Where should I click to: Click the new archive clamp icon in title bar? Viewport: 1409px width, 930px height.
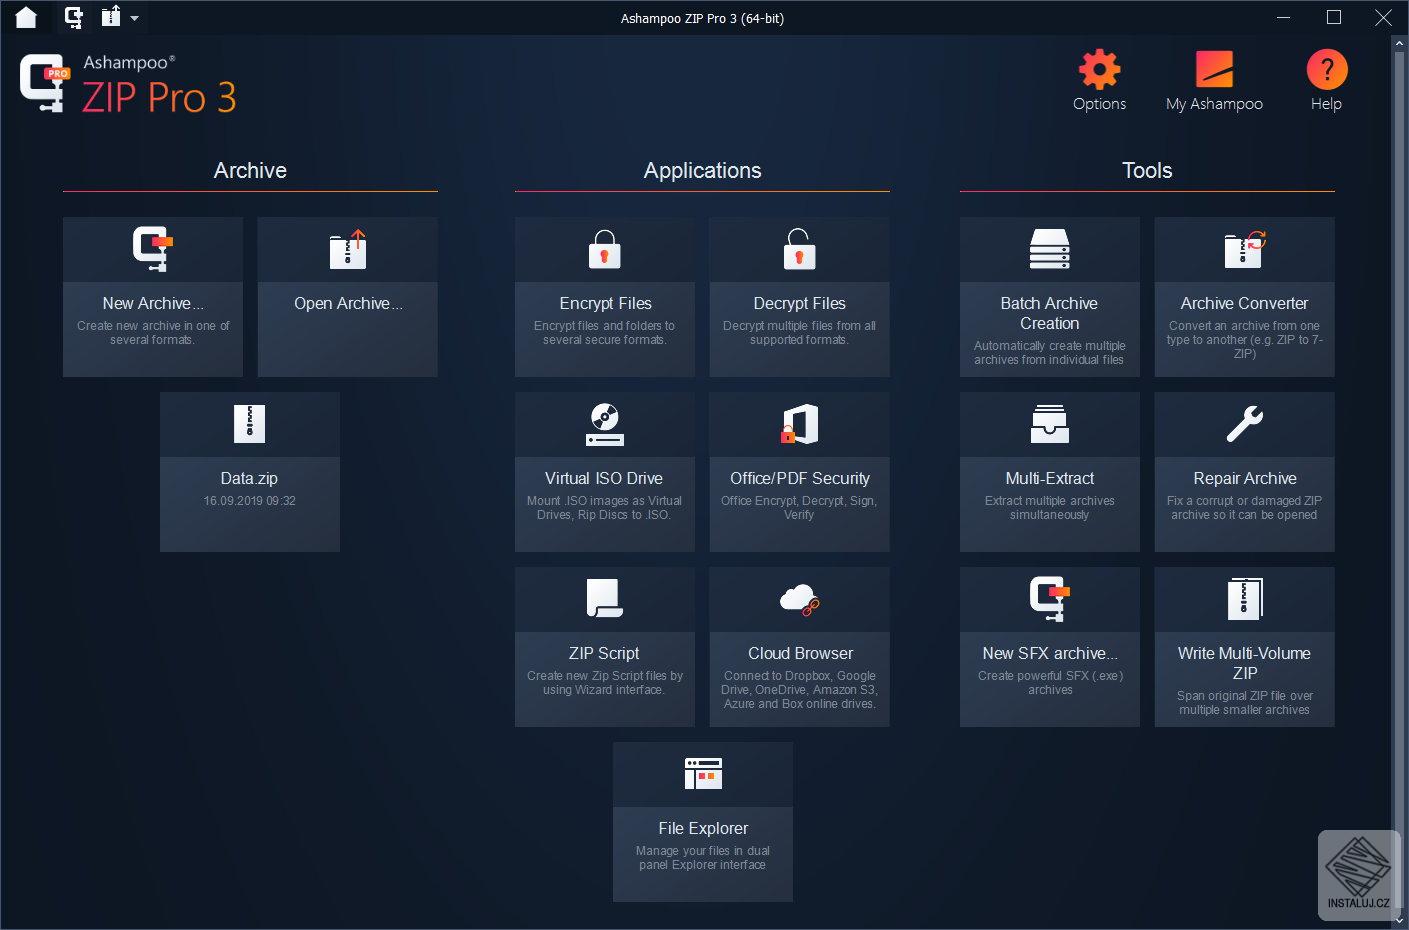73,17
